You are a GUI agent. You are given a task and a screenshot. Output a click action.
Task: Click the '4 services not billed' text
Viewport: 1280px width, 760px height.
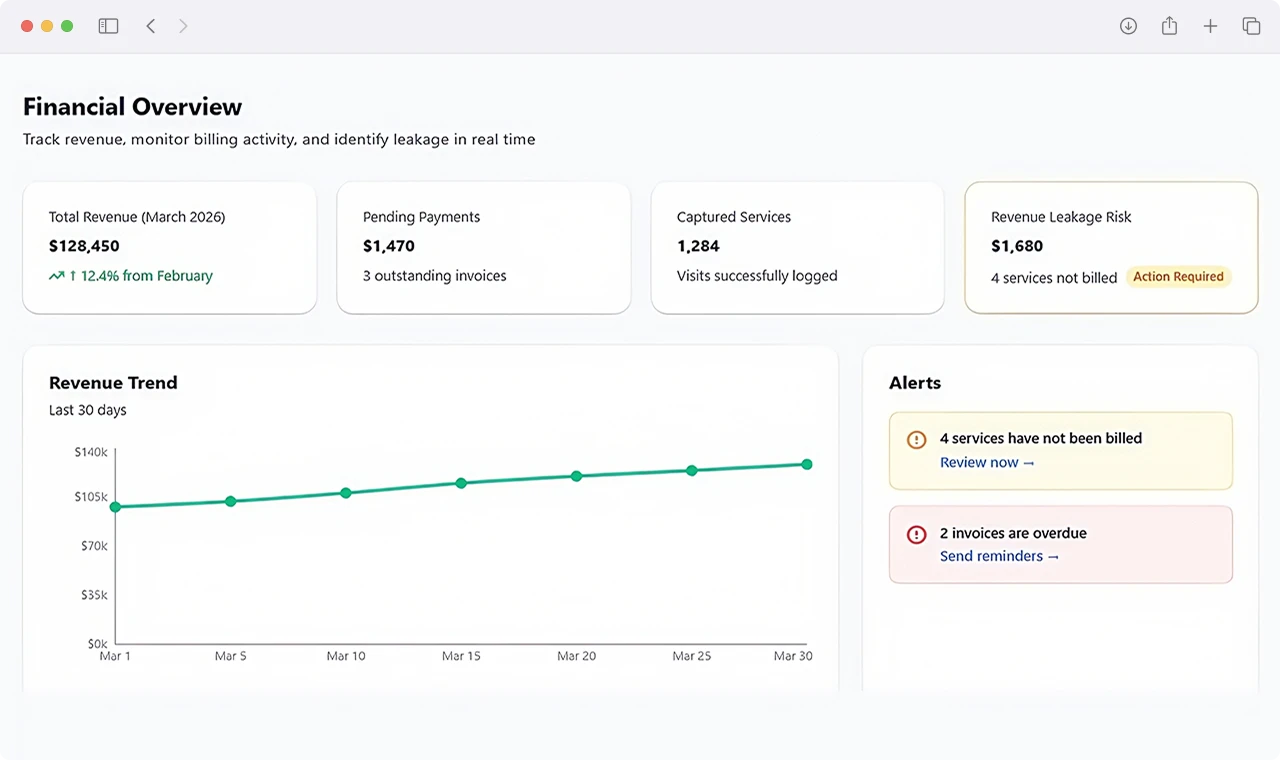click(x=1054, y=278)
